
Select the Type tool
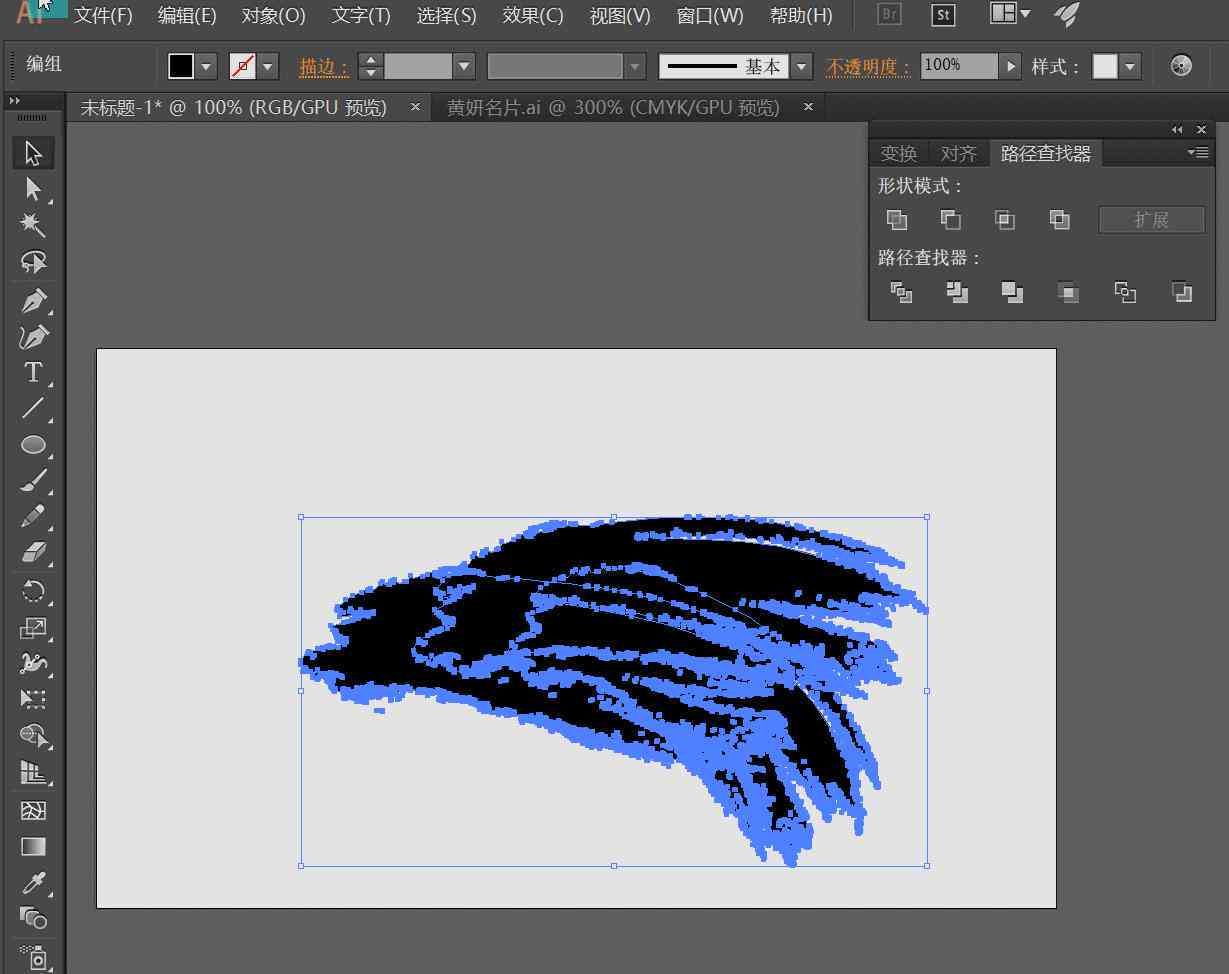coord(33,372)
